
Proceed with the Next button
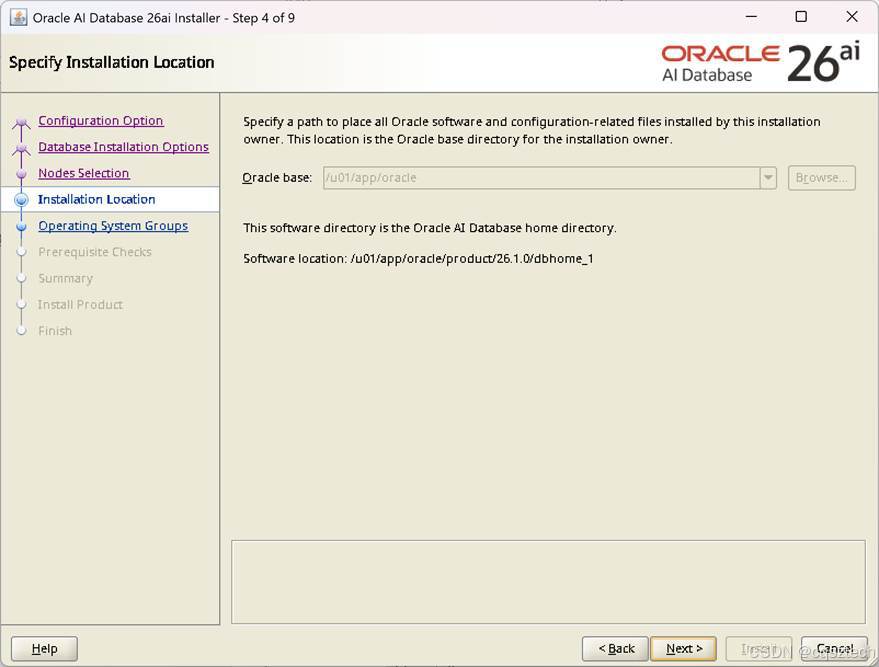683,649
